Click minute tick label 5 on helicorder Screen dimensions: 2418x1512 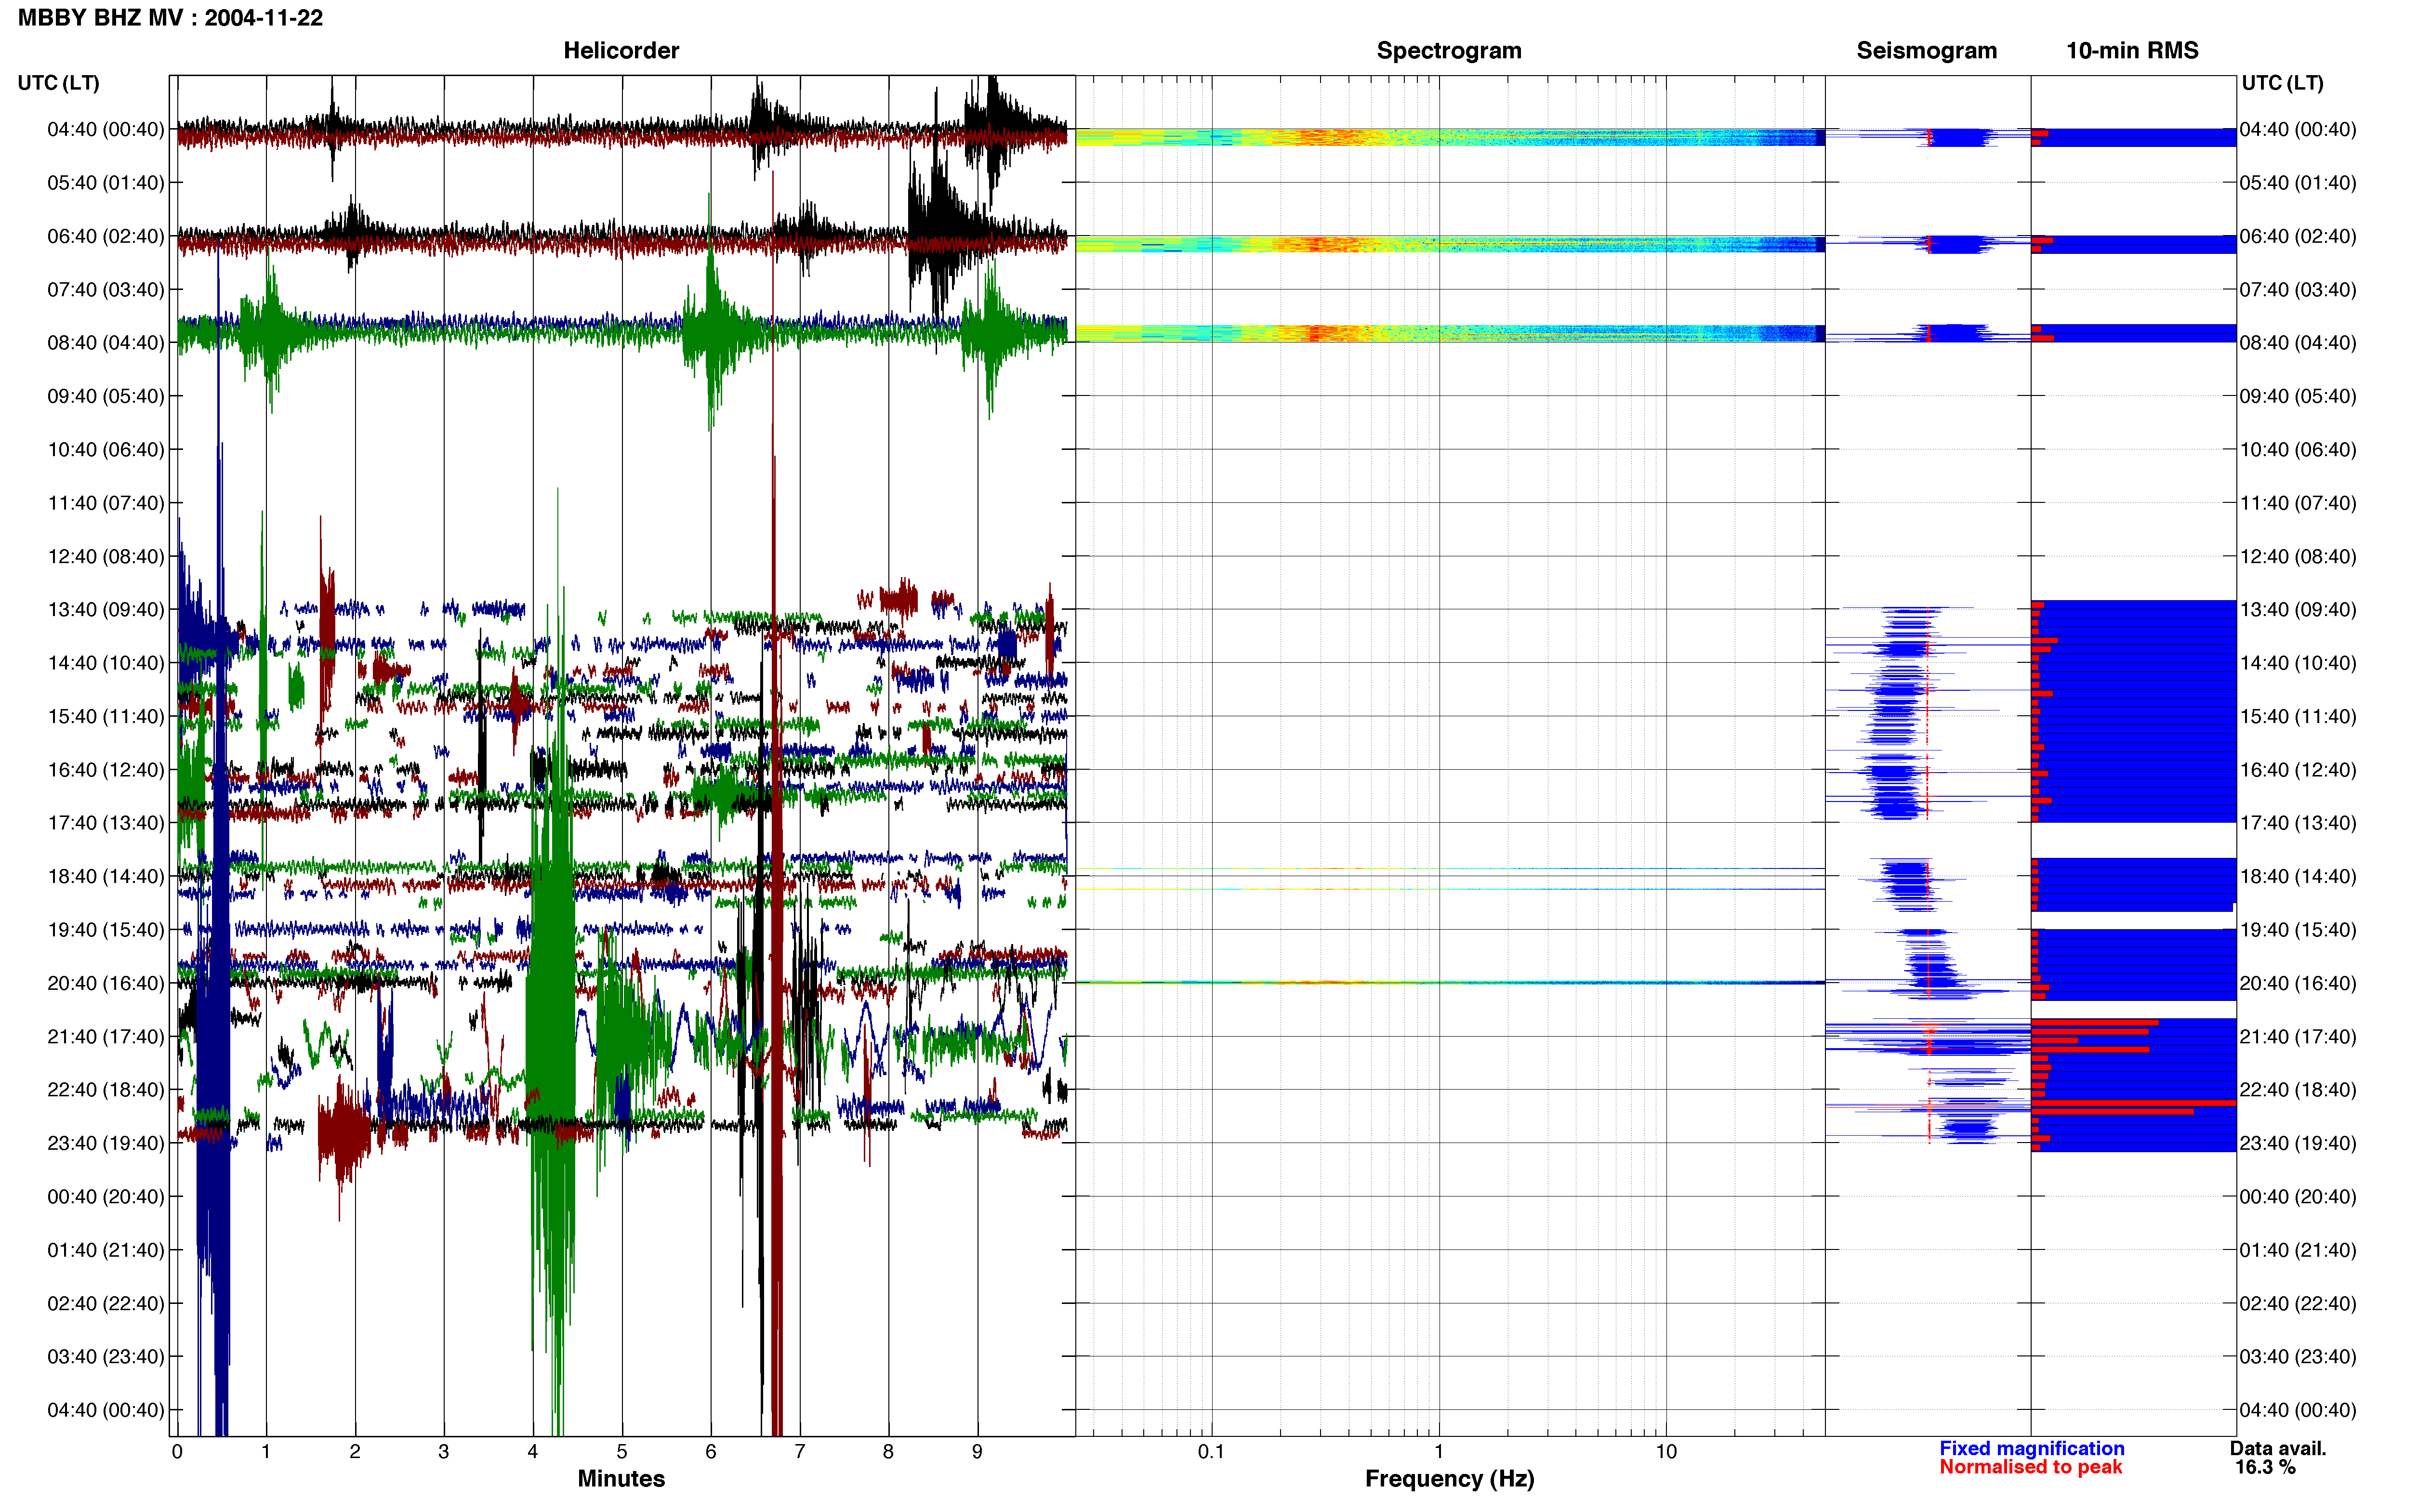(x=622, y=1451)
